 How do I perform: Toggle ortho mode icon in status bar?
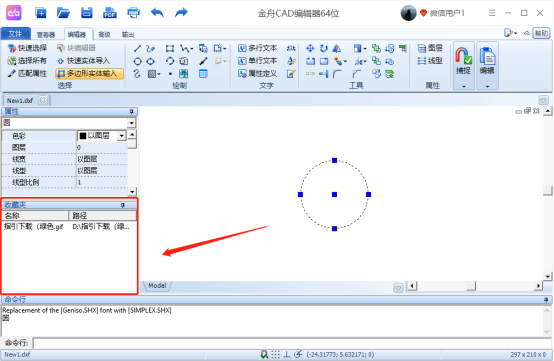click(x=287, y=354)
